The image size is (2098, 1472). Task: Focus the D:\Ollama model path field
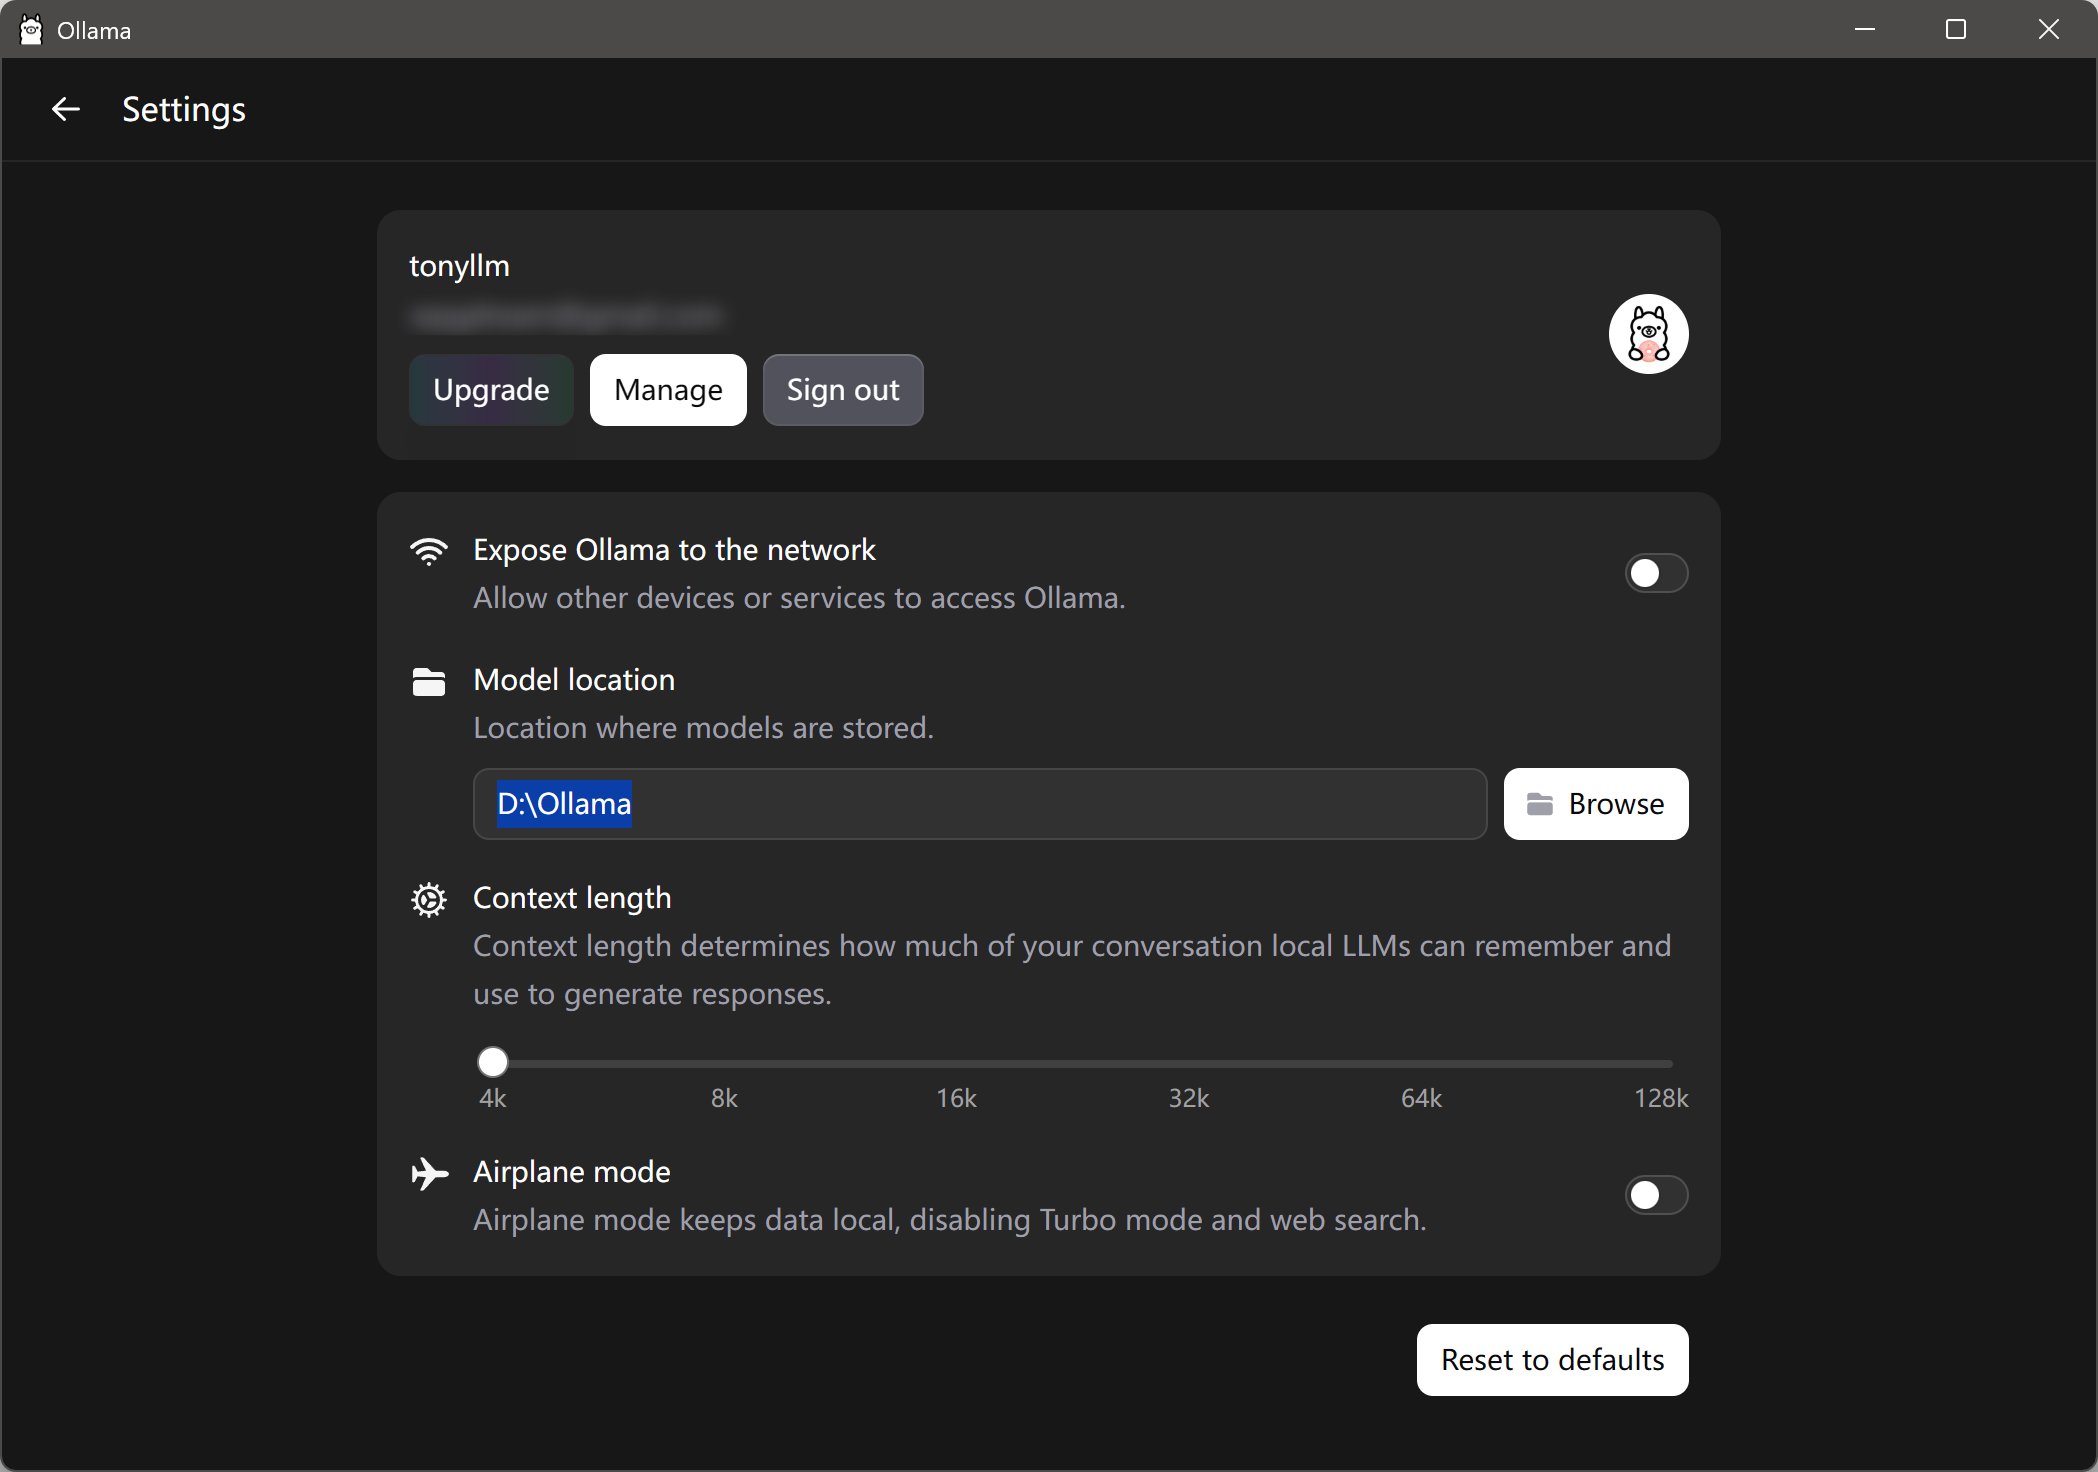click(x=980, y=804)
